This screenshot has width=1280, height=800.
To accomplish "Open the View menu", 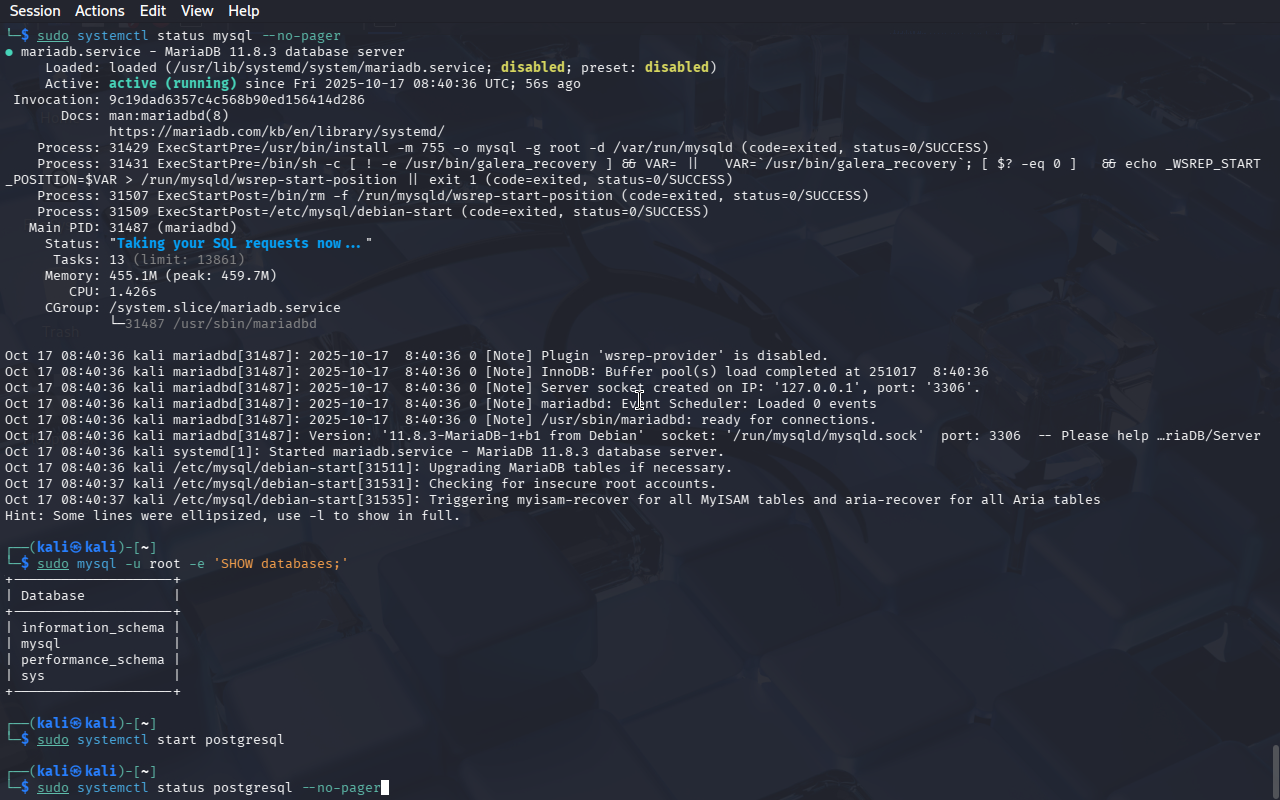I will (197, 11).
